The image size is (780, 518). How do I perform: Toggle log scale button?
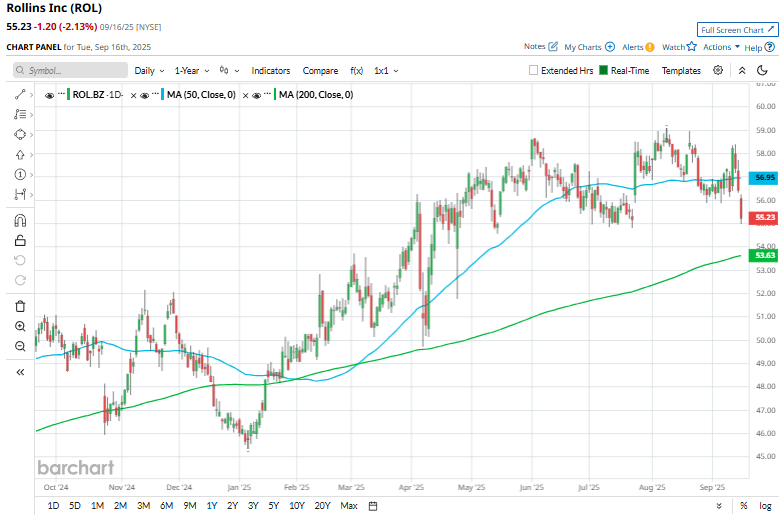coord(765,506)
